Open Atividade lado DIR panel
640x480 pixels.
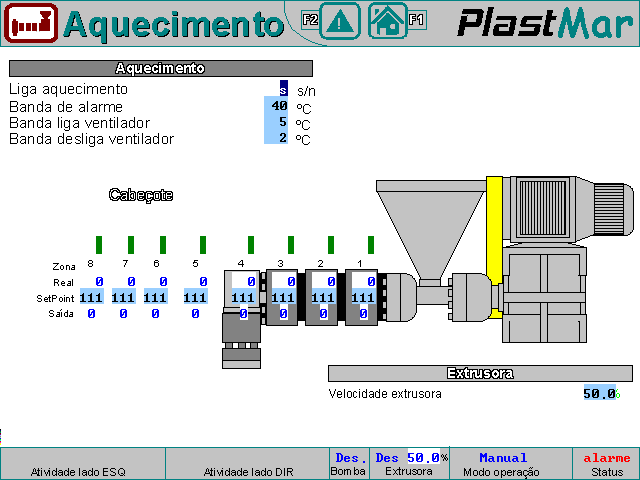click(x=247, y=464)
